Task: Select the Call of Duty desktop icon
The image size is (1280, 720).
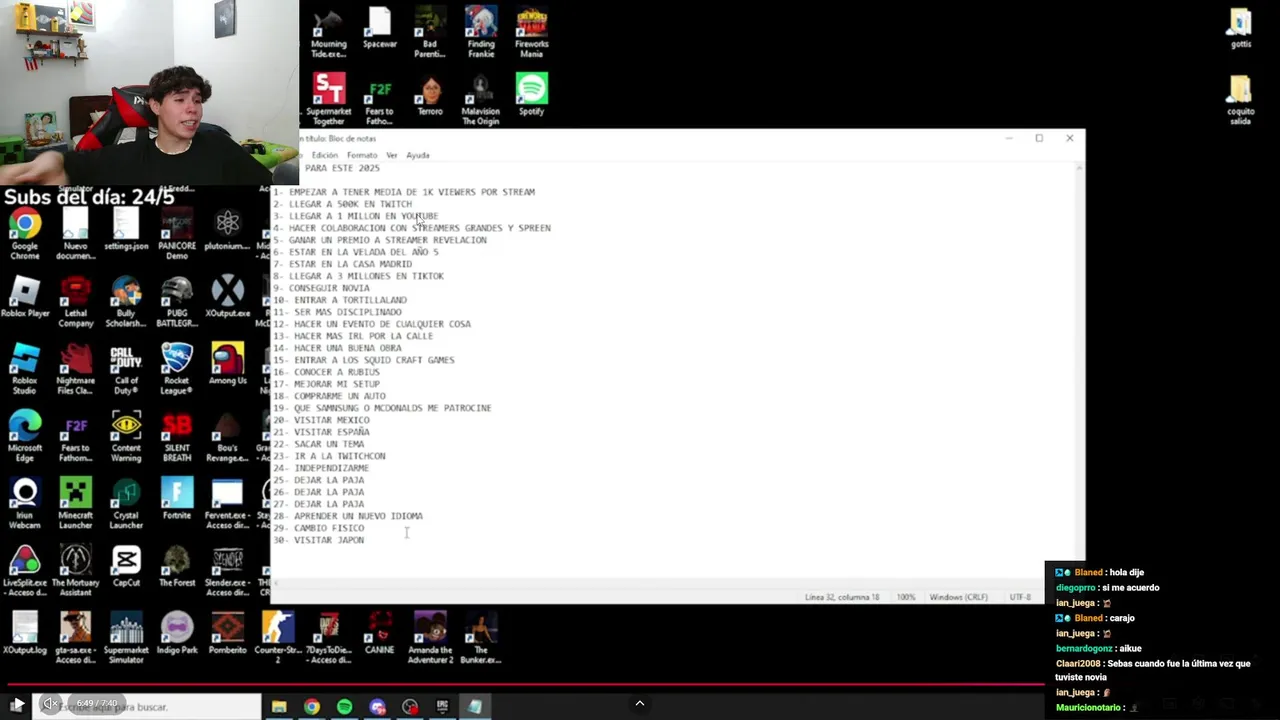Action: pos(126,369)
